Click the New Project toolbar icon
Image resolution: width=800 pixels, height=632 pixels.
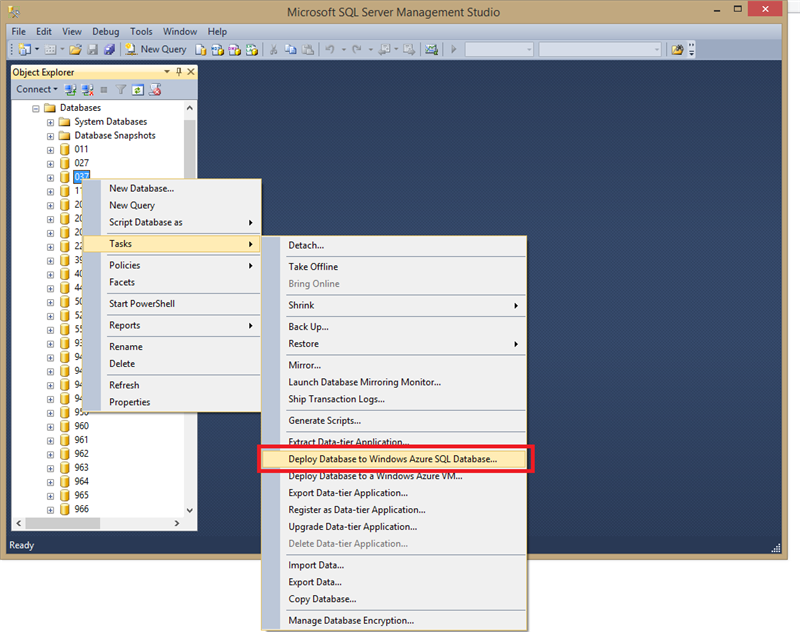[24, 49]
